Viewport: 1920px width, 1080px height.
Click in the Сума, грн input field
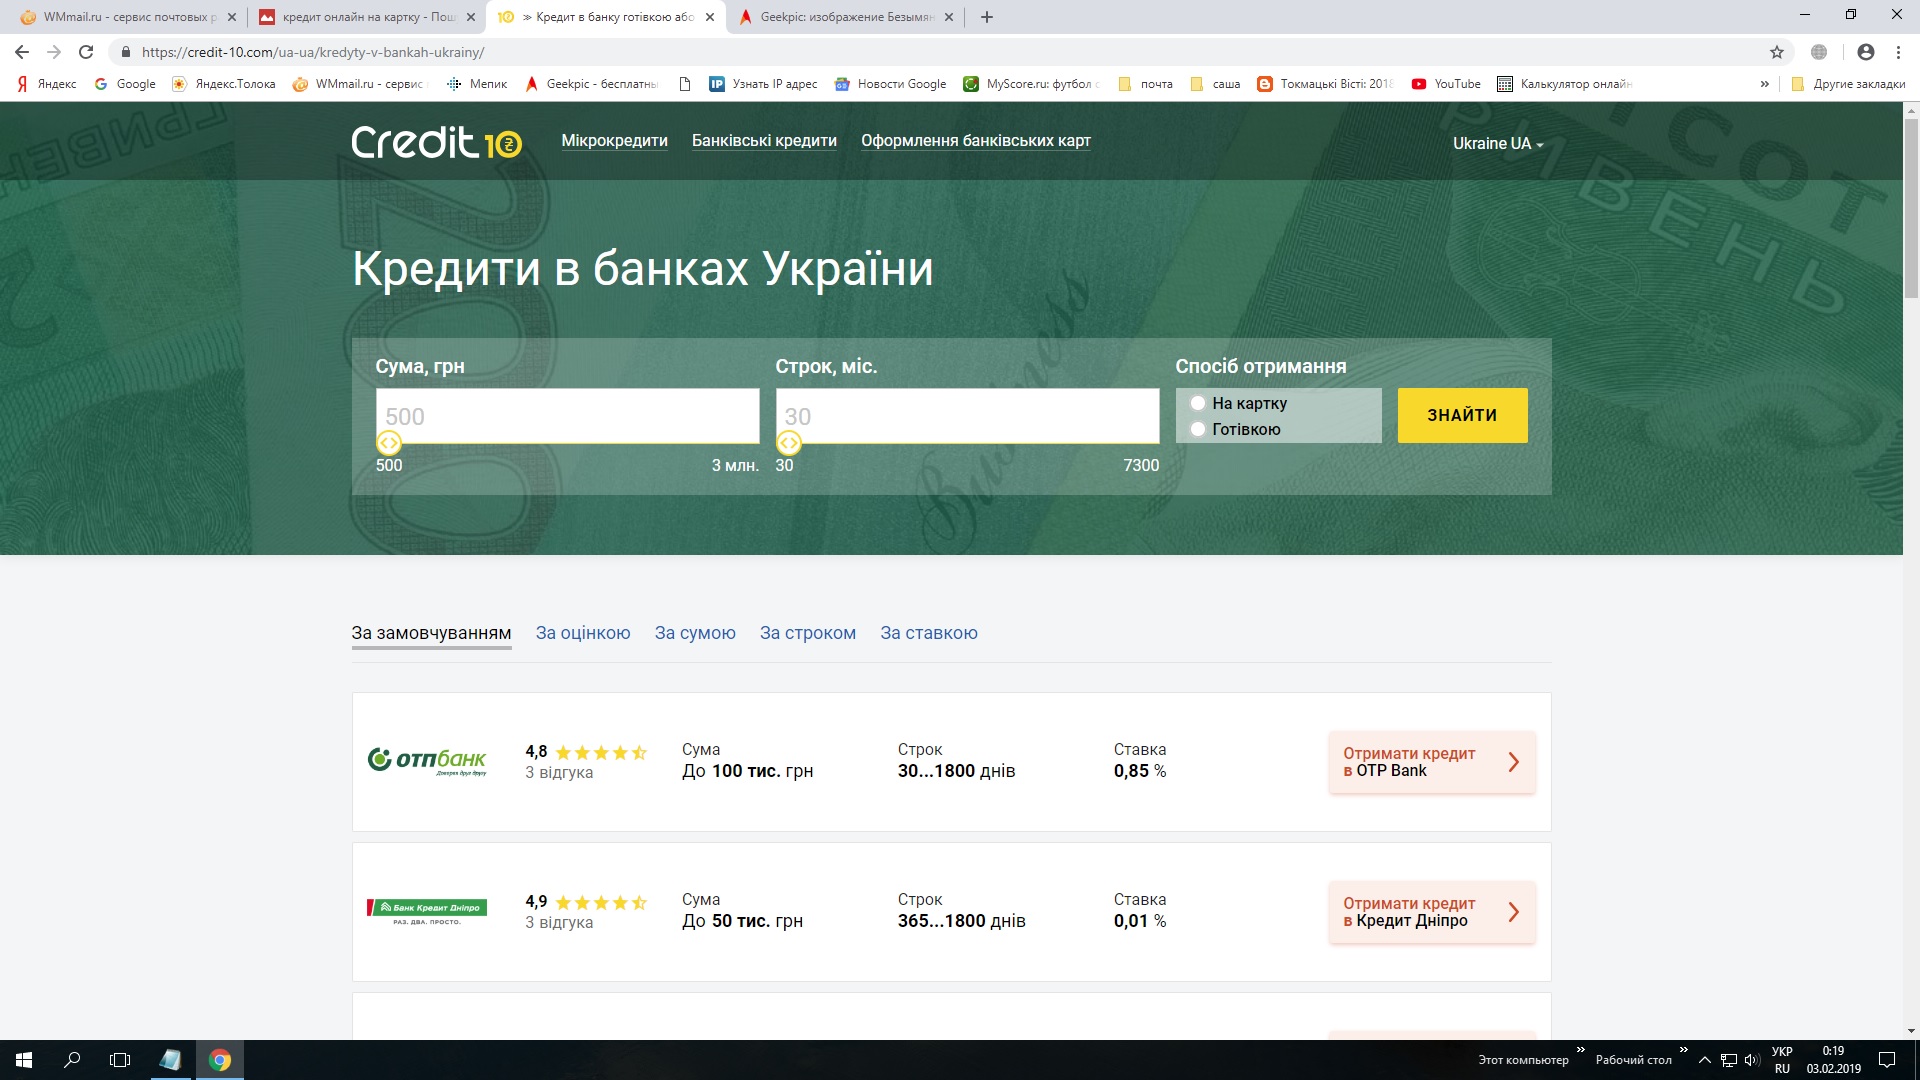click(567, 415)
